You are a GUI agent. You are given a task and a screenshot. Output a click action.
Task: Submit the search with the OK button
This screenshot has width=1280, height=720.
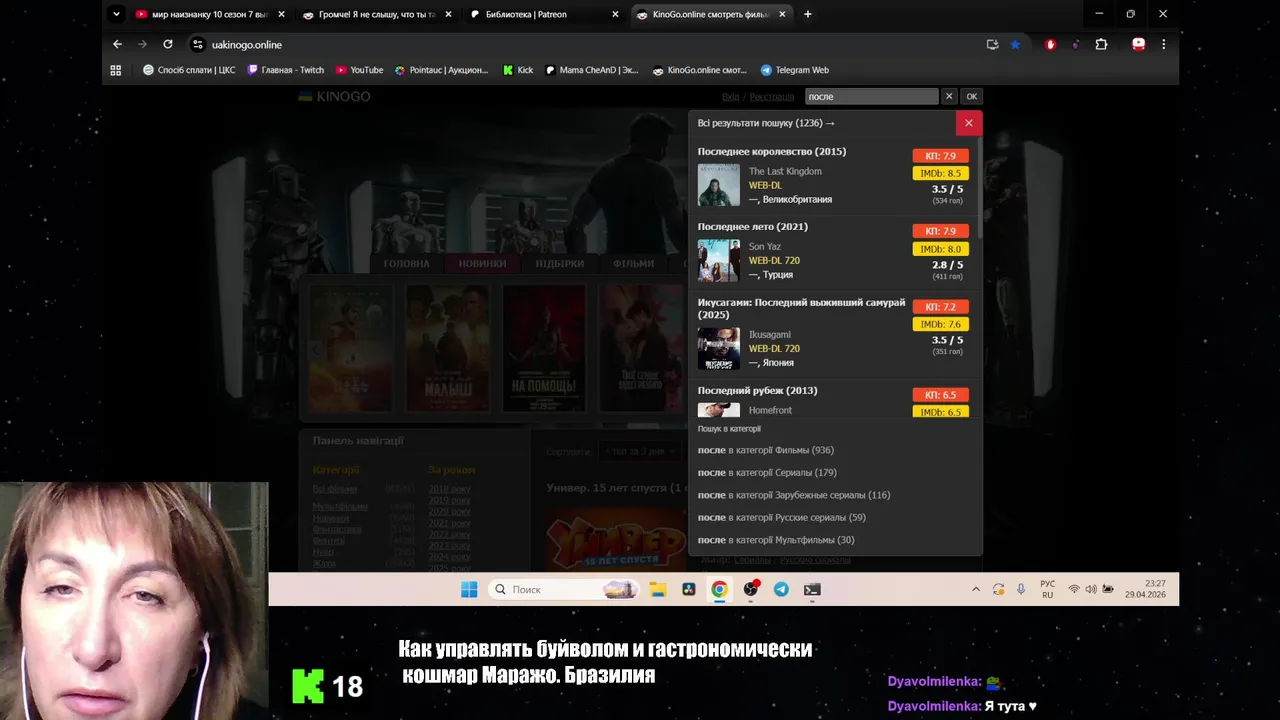[971, 96]
